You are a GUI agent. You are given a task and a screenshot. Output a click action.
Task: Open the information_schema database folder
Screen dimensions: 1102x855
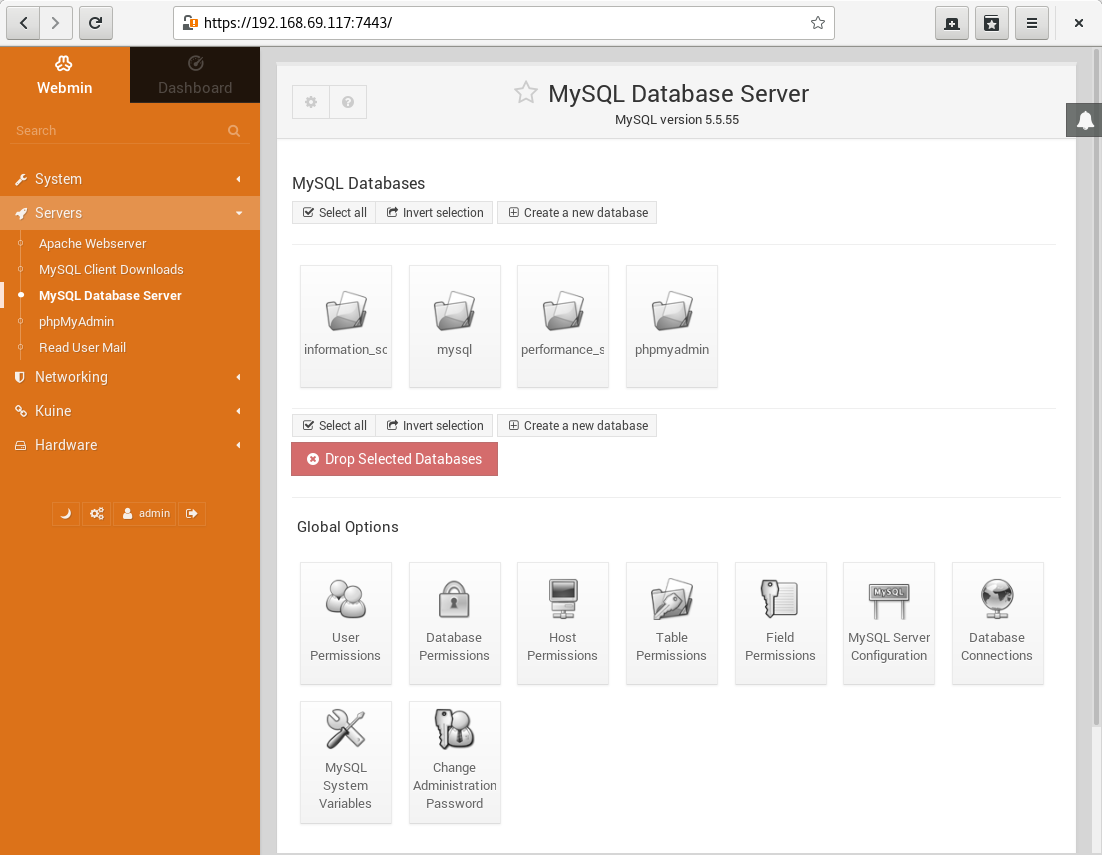(x=346, y=326)
